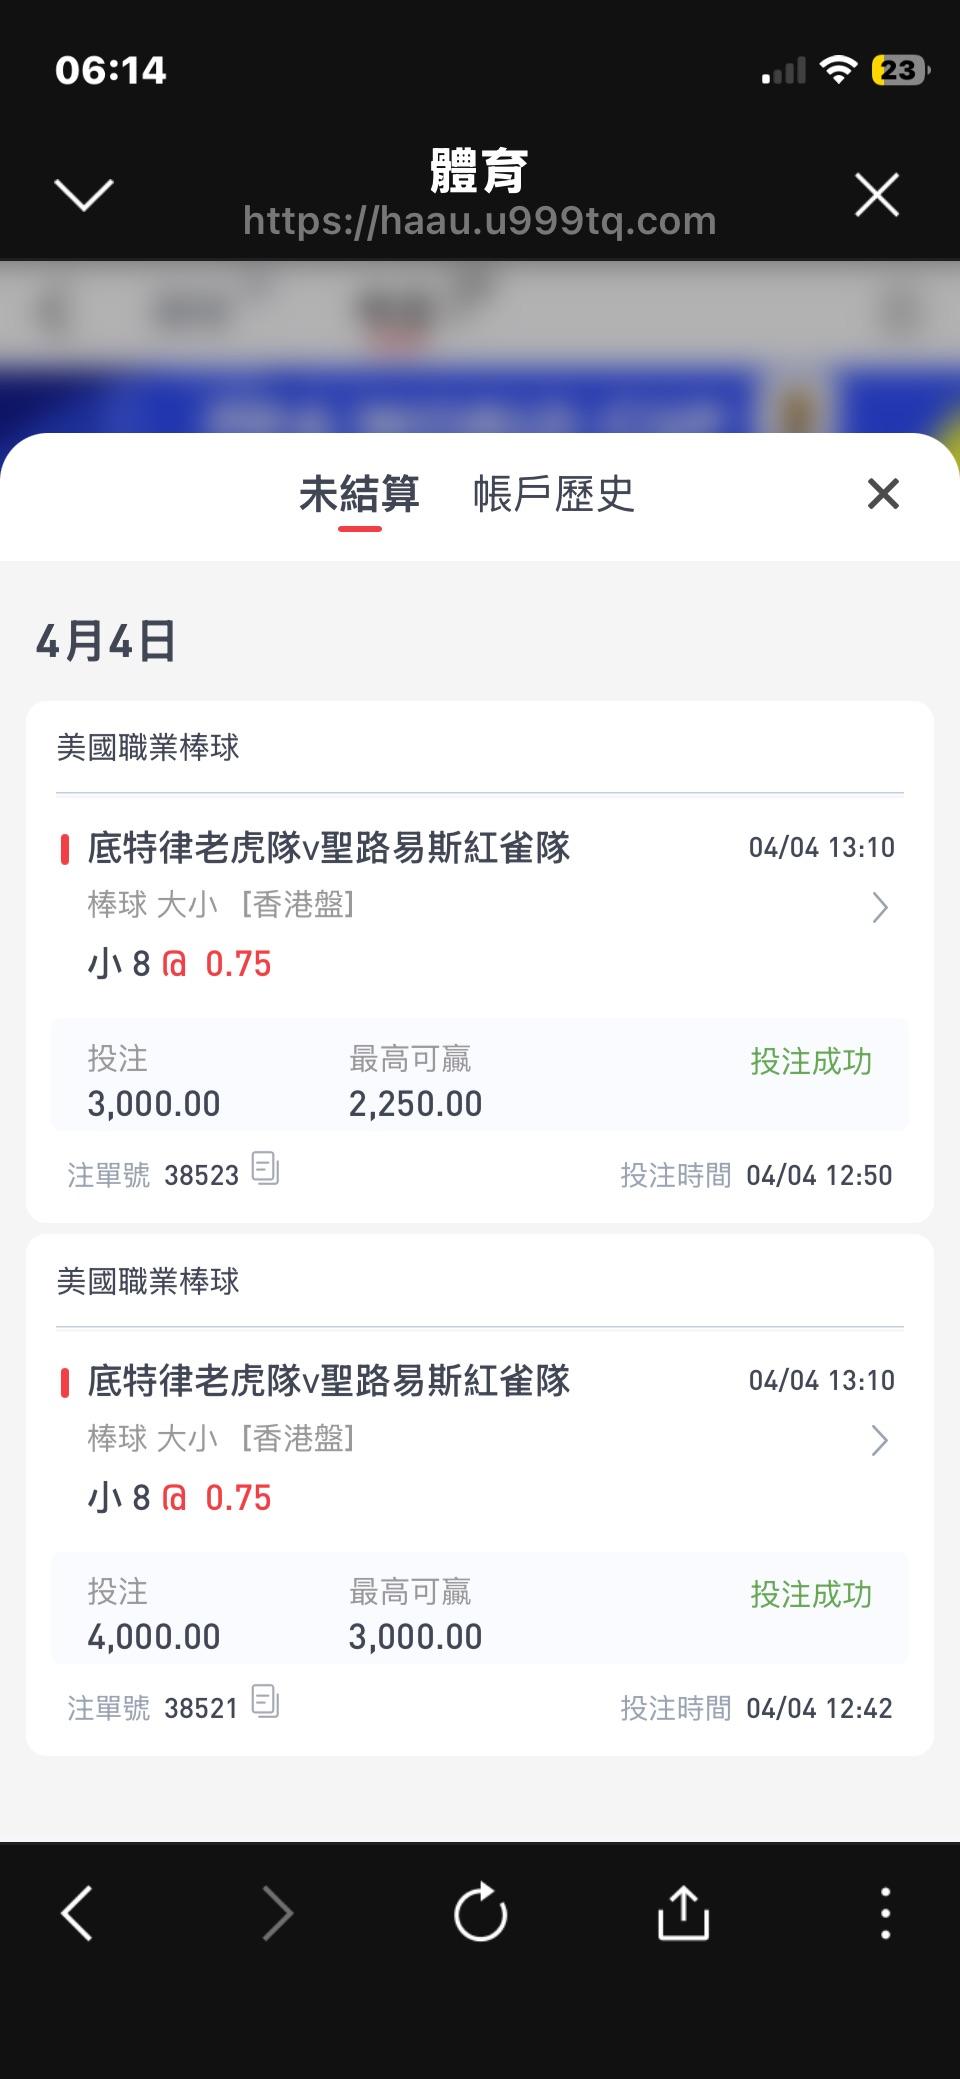The height and width of the screenshot is (2079, 960).
Task: Open the first 底特律老虎隊v聖路易斯紅雀隊 match
Action: [x=328, y=848]
